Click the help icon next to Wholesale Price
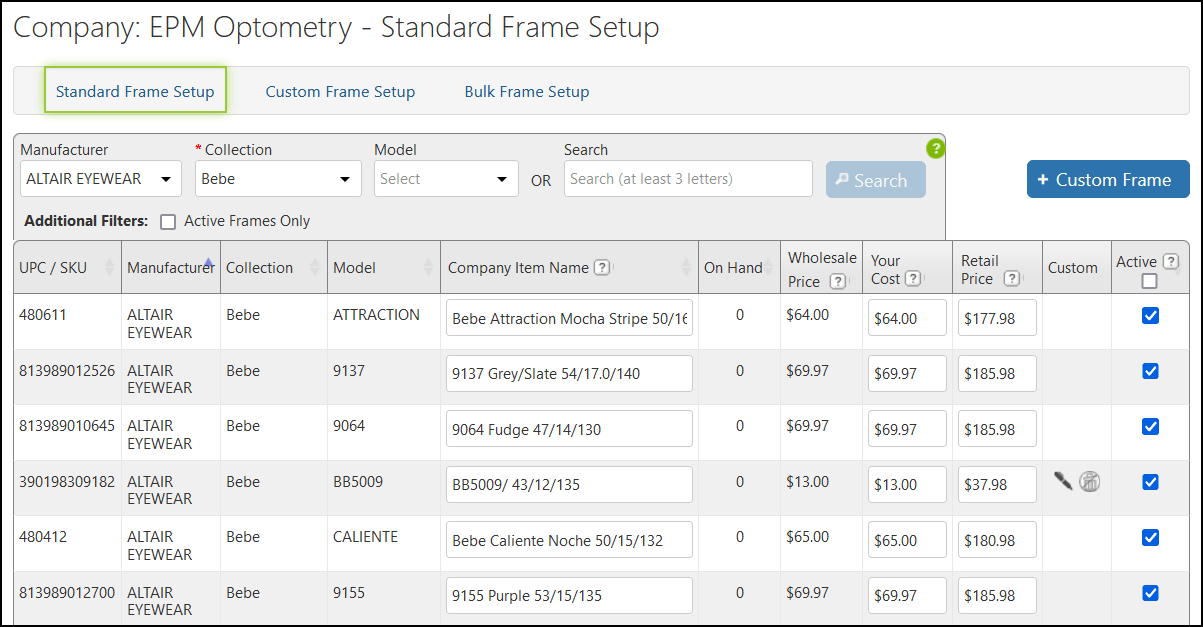The height and width of the screenshot is (627, 1203). [x=841, y=281]
